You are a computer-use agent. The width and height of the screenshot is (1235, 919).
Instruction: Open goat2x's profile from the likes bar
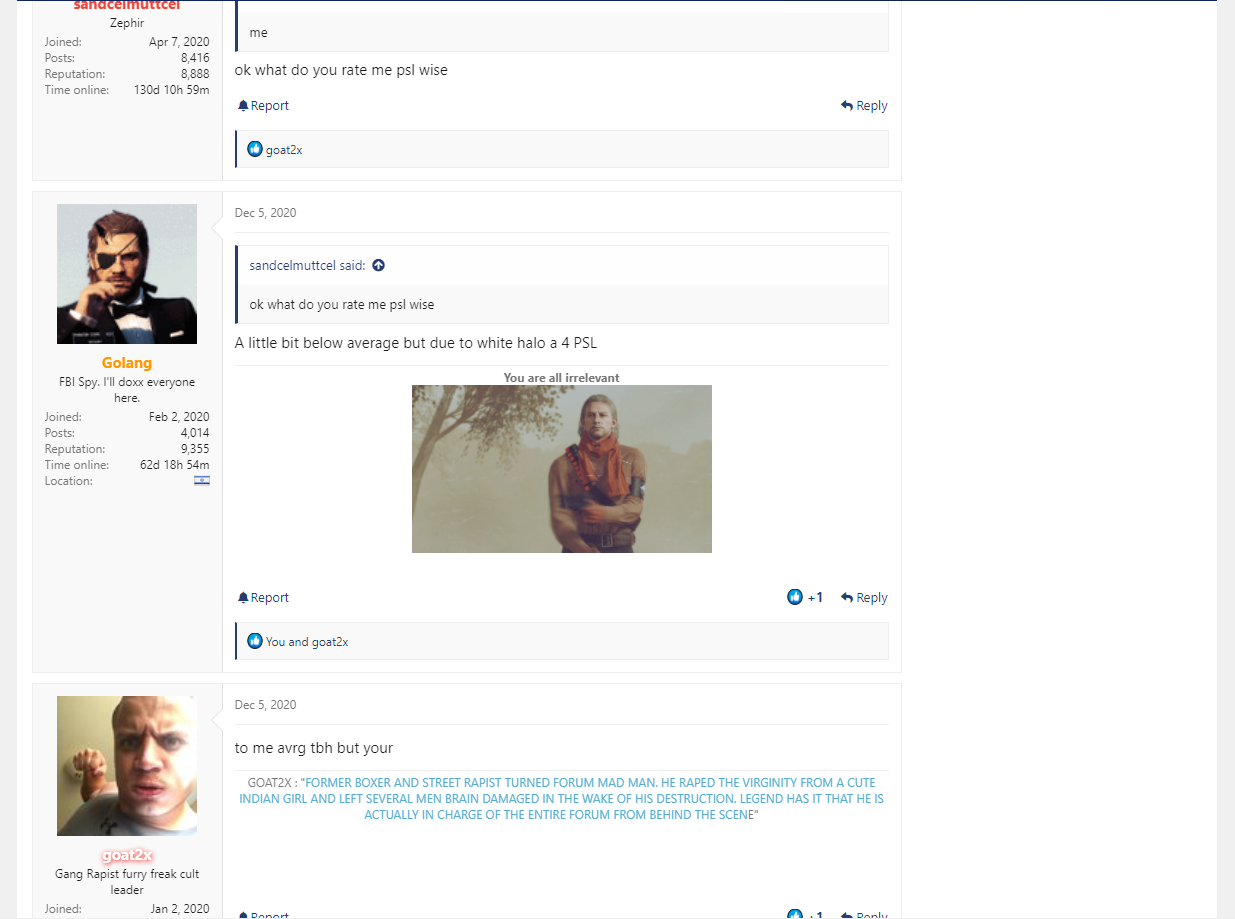[284, 150]
